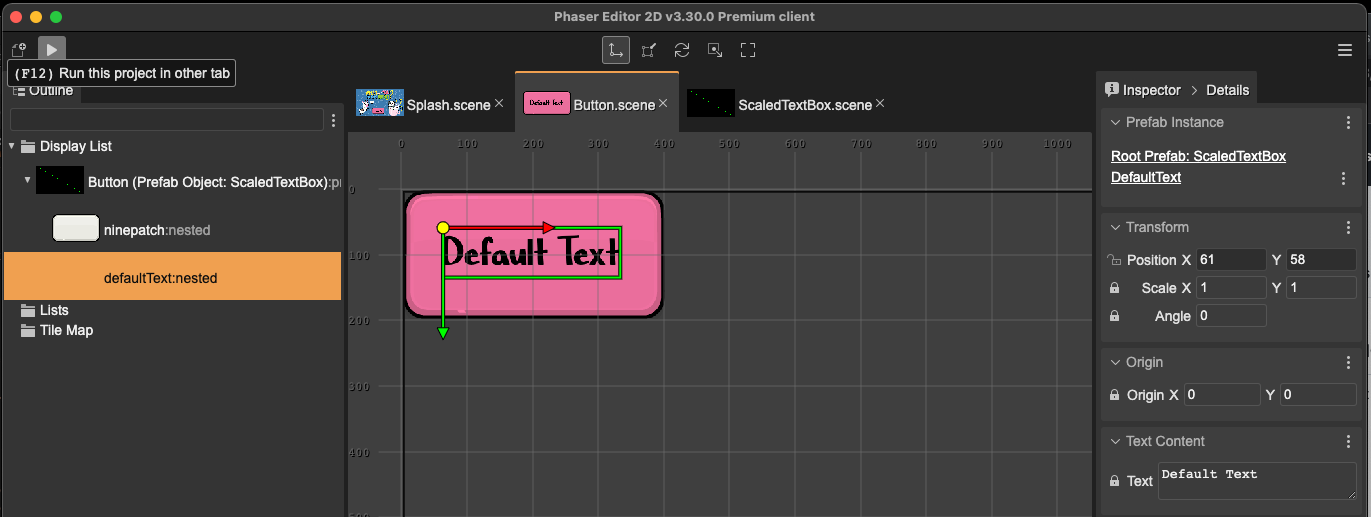This screenshot has width=1371, height=517.
Task: Click the Position X input field
Action: 1231,260
